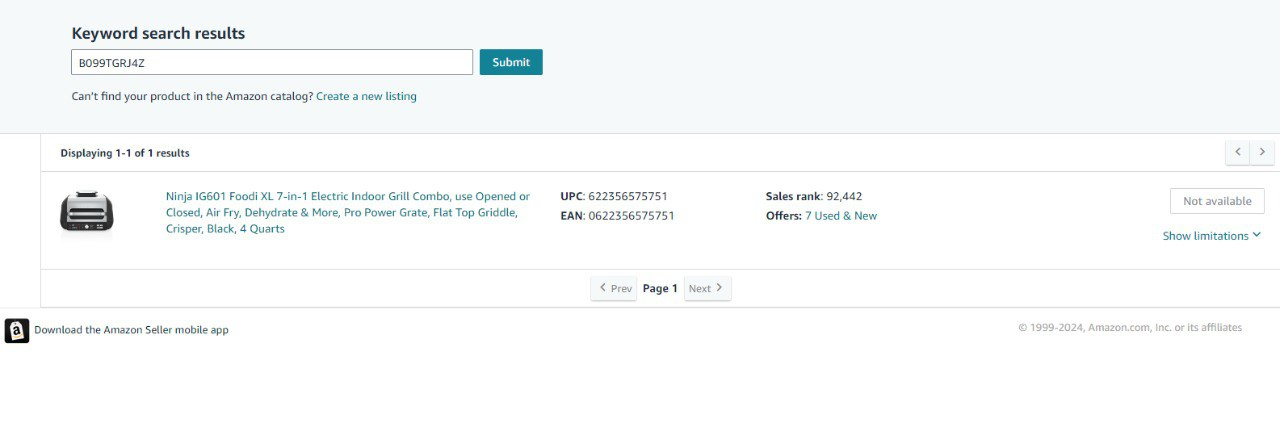The width and height of the screenshot is (1280, 423).
Task: Click the Displaying 1-1 of 1 results text
Action: pyautogui.click(x=125, y=153)
